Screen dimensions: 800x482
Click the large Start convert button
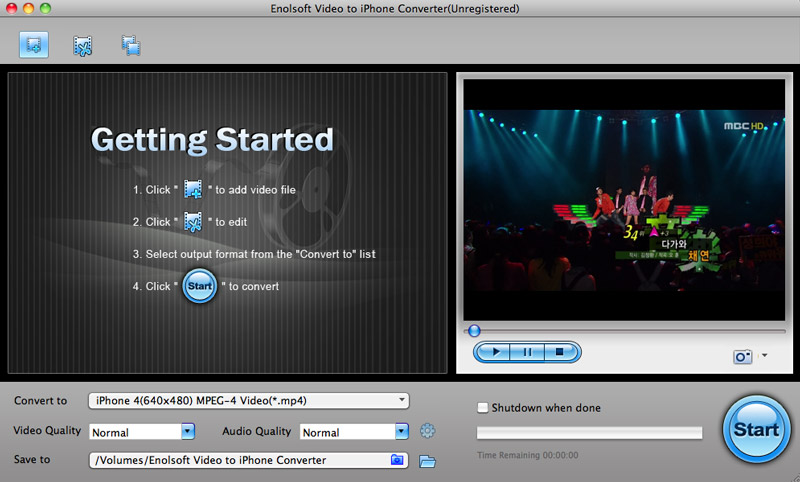point(756,429)
